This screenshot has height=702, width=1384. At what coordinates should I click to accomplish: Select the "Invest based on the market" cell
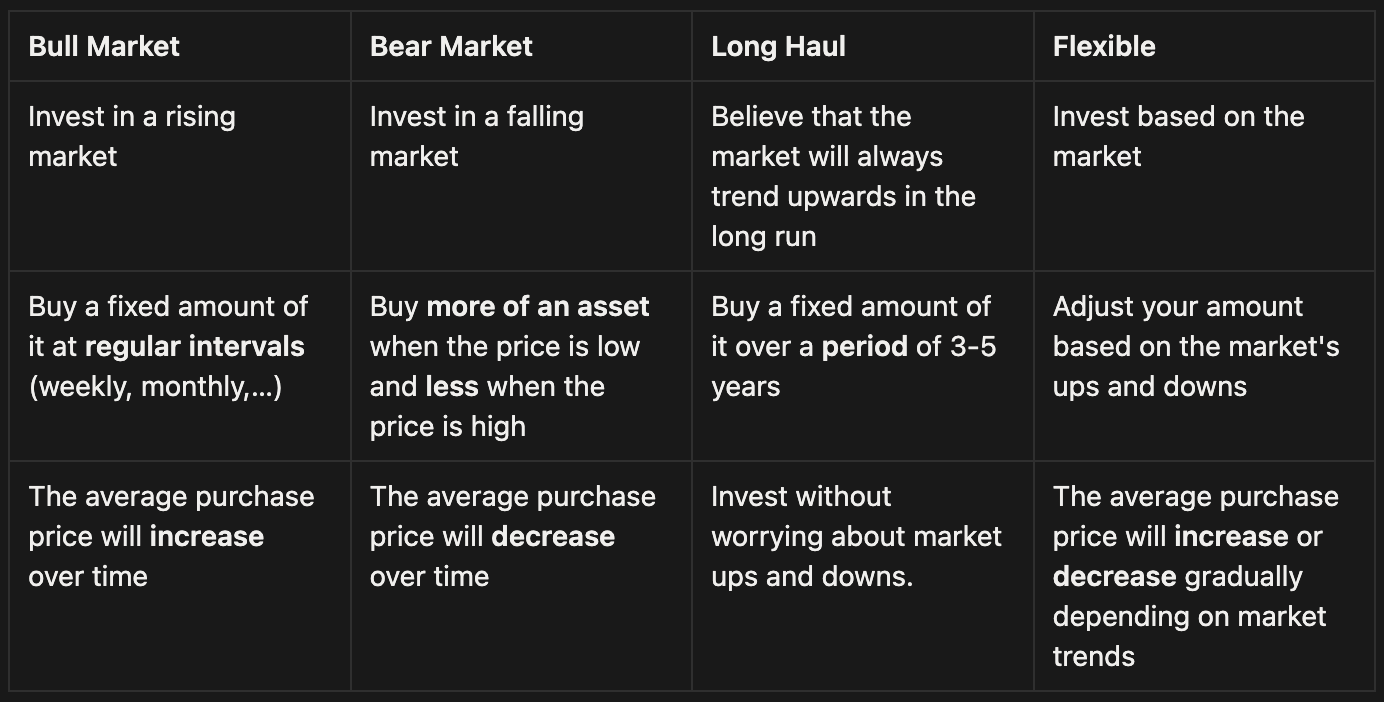(x=1178, y=136)
